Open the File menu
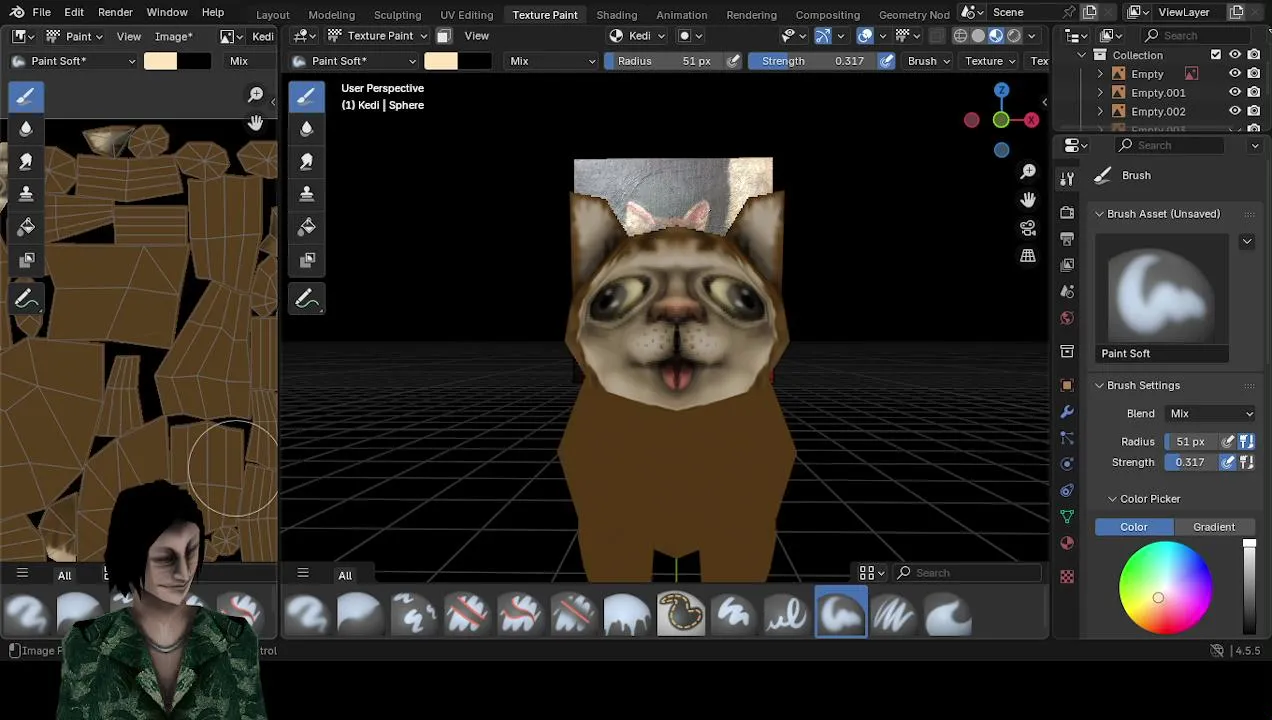1272x720 pixels. coord(41,12)
